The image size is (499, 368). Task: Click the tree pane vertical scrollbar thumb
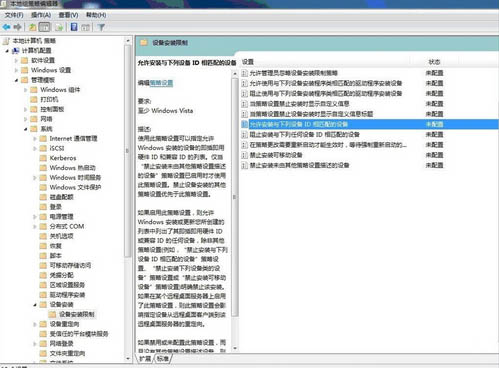coord(128,150)
